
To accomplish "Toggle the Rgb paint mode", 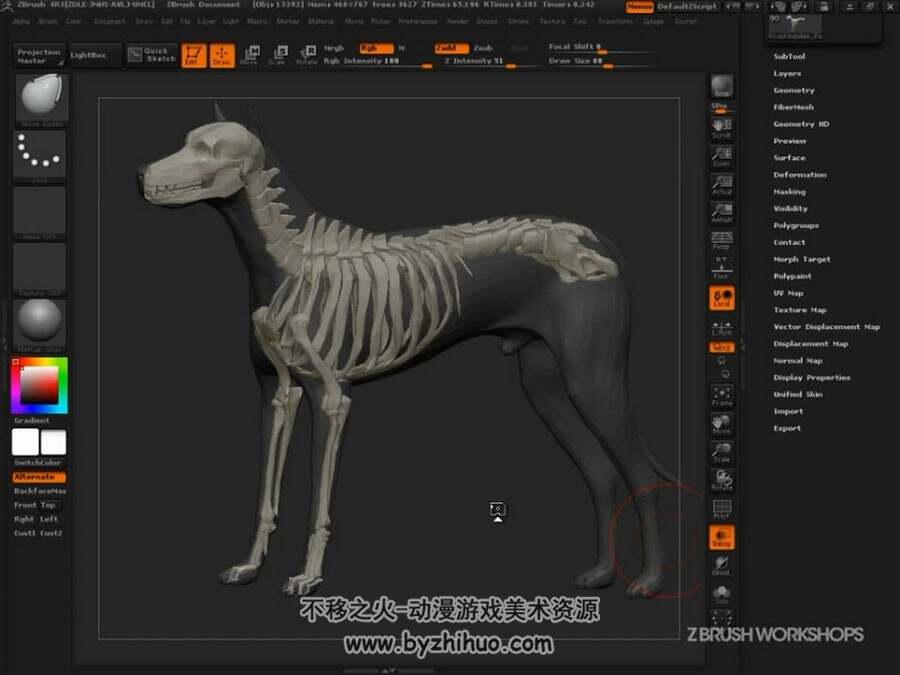I will (376, 48).
